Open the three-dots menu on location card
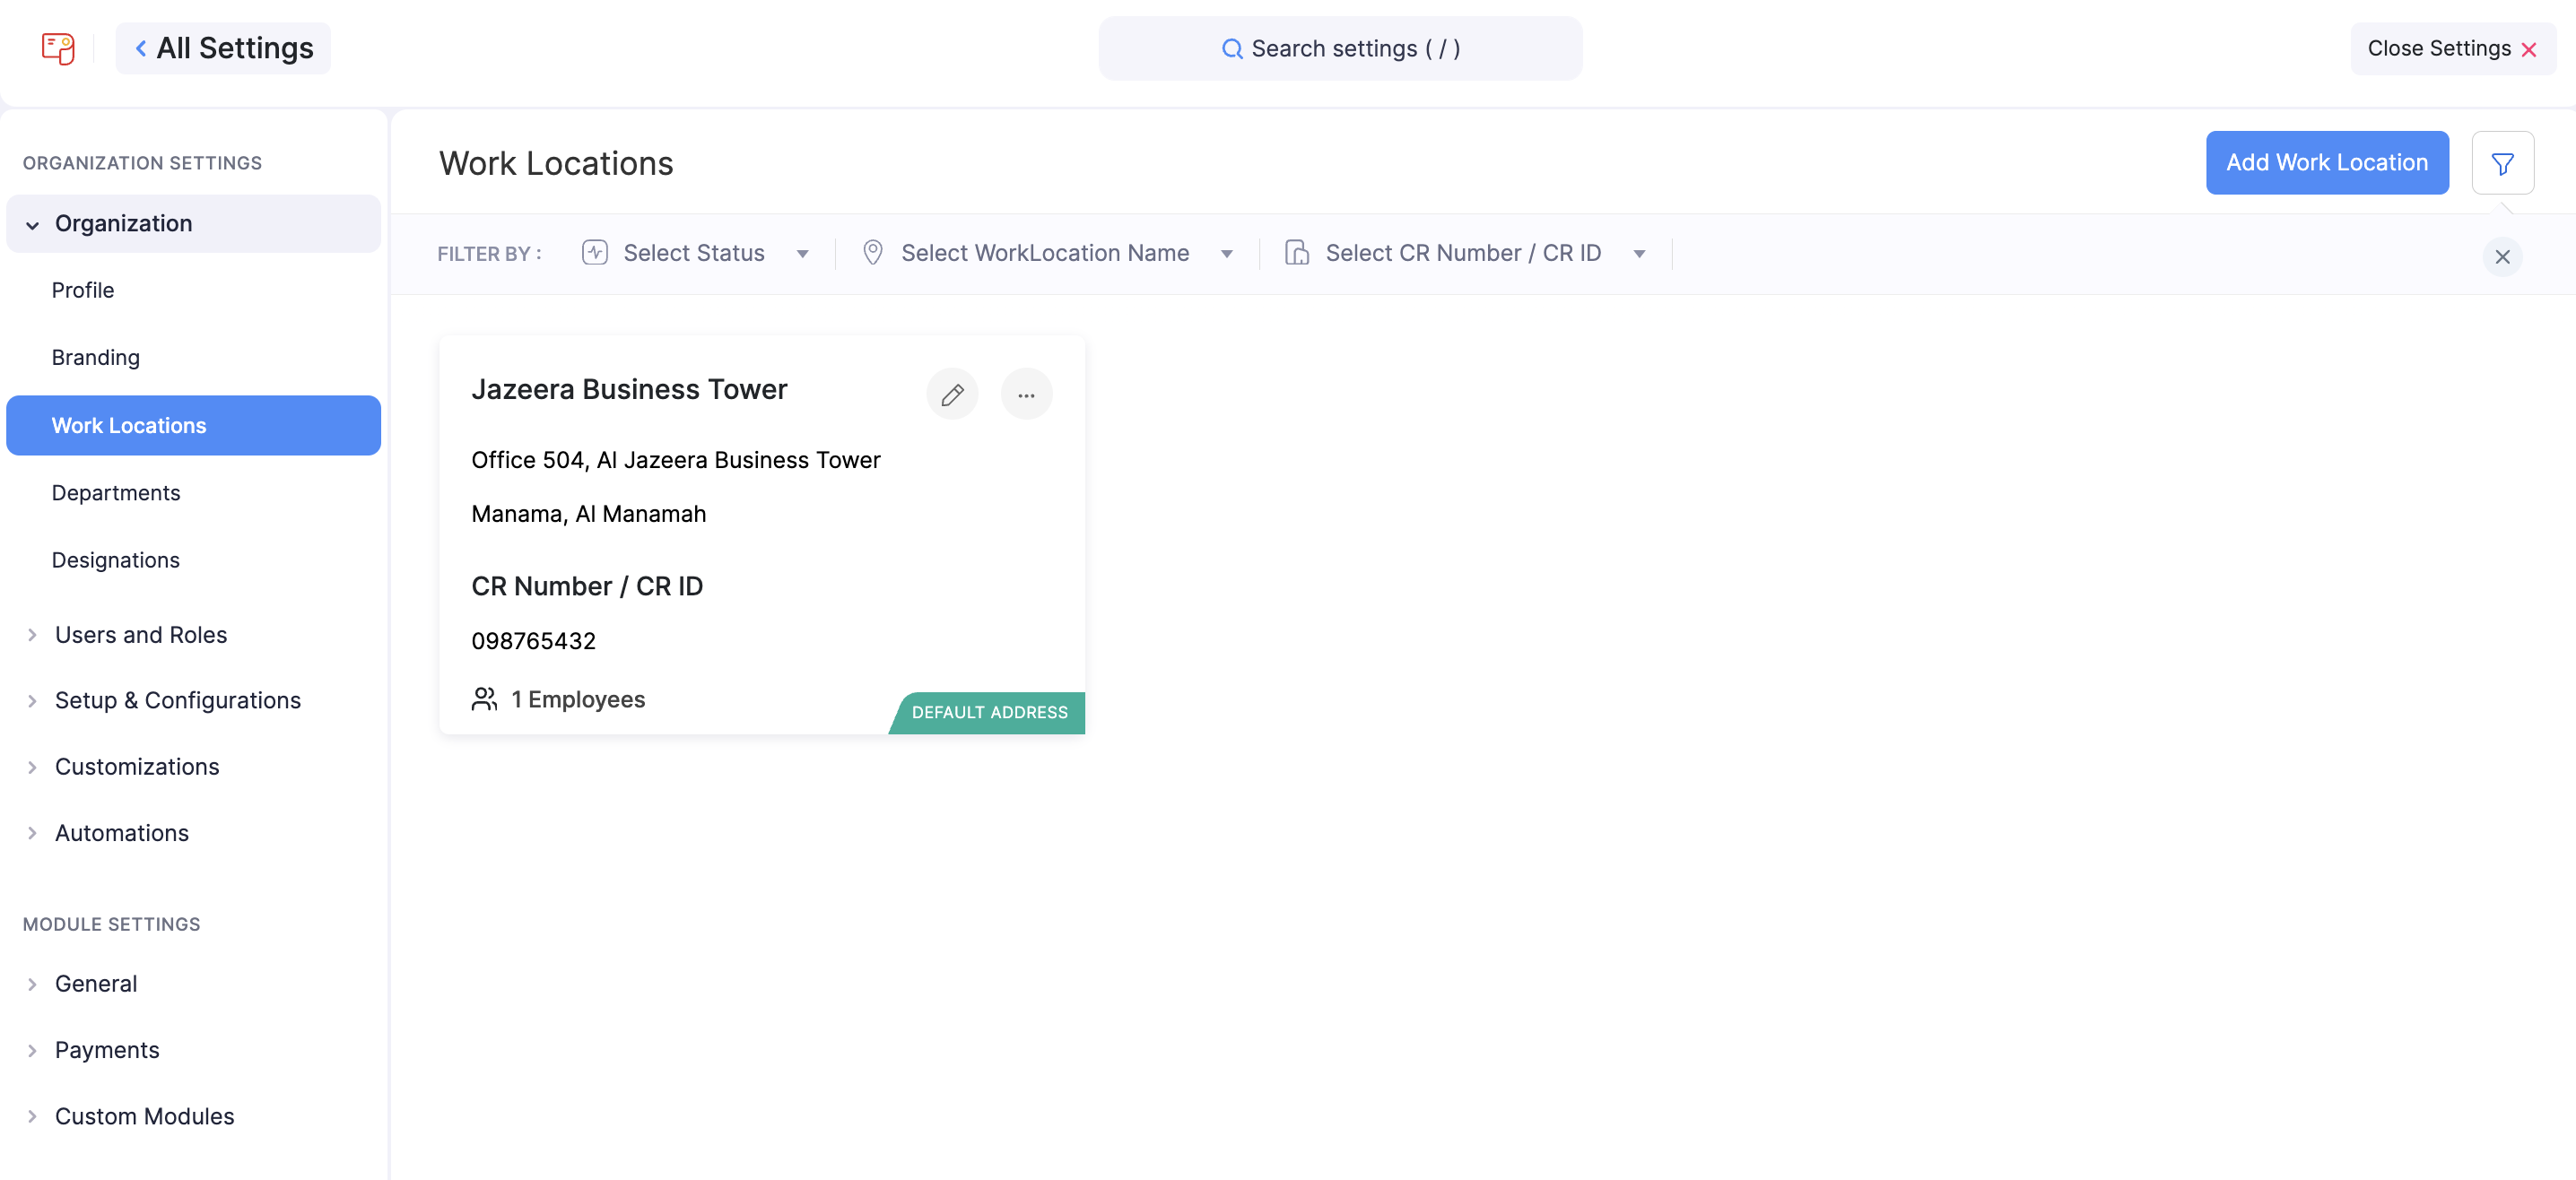 (1025, 394)
